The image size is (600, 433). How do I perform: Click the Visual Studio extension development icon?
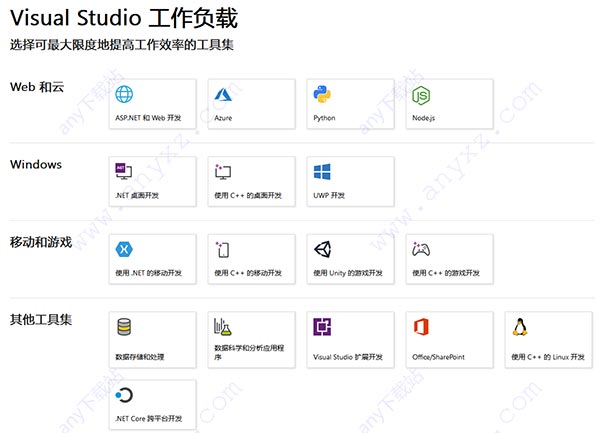click(x=322, y=327)
